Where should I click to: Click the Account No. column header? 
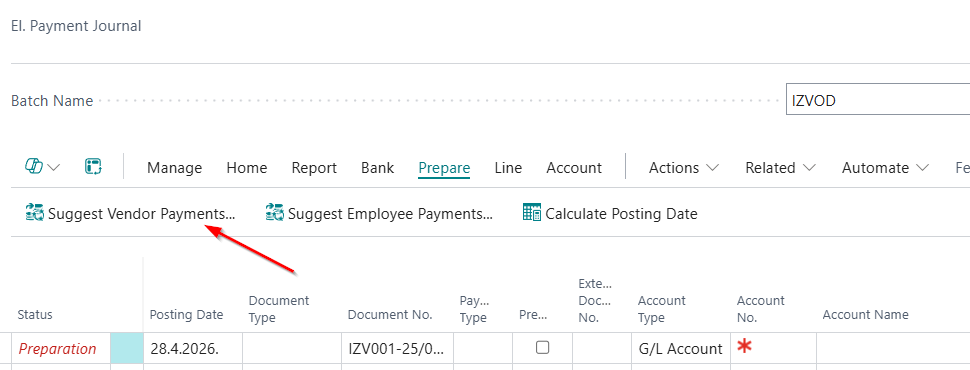coord(761,309)
